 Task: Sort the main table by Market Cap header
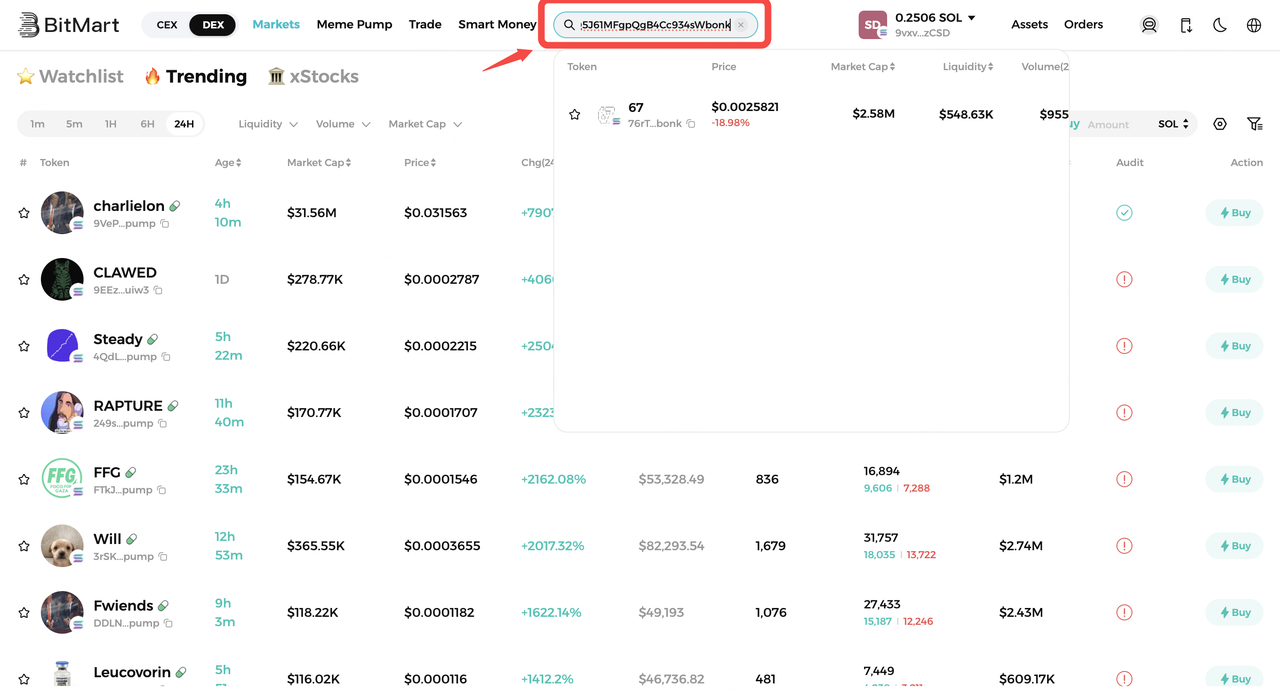[319, 162]
